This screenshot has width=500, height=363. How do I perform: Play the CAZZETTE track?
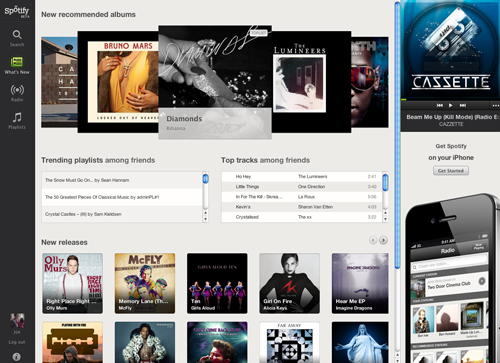[x=451, y=105]
